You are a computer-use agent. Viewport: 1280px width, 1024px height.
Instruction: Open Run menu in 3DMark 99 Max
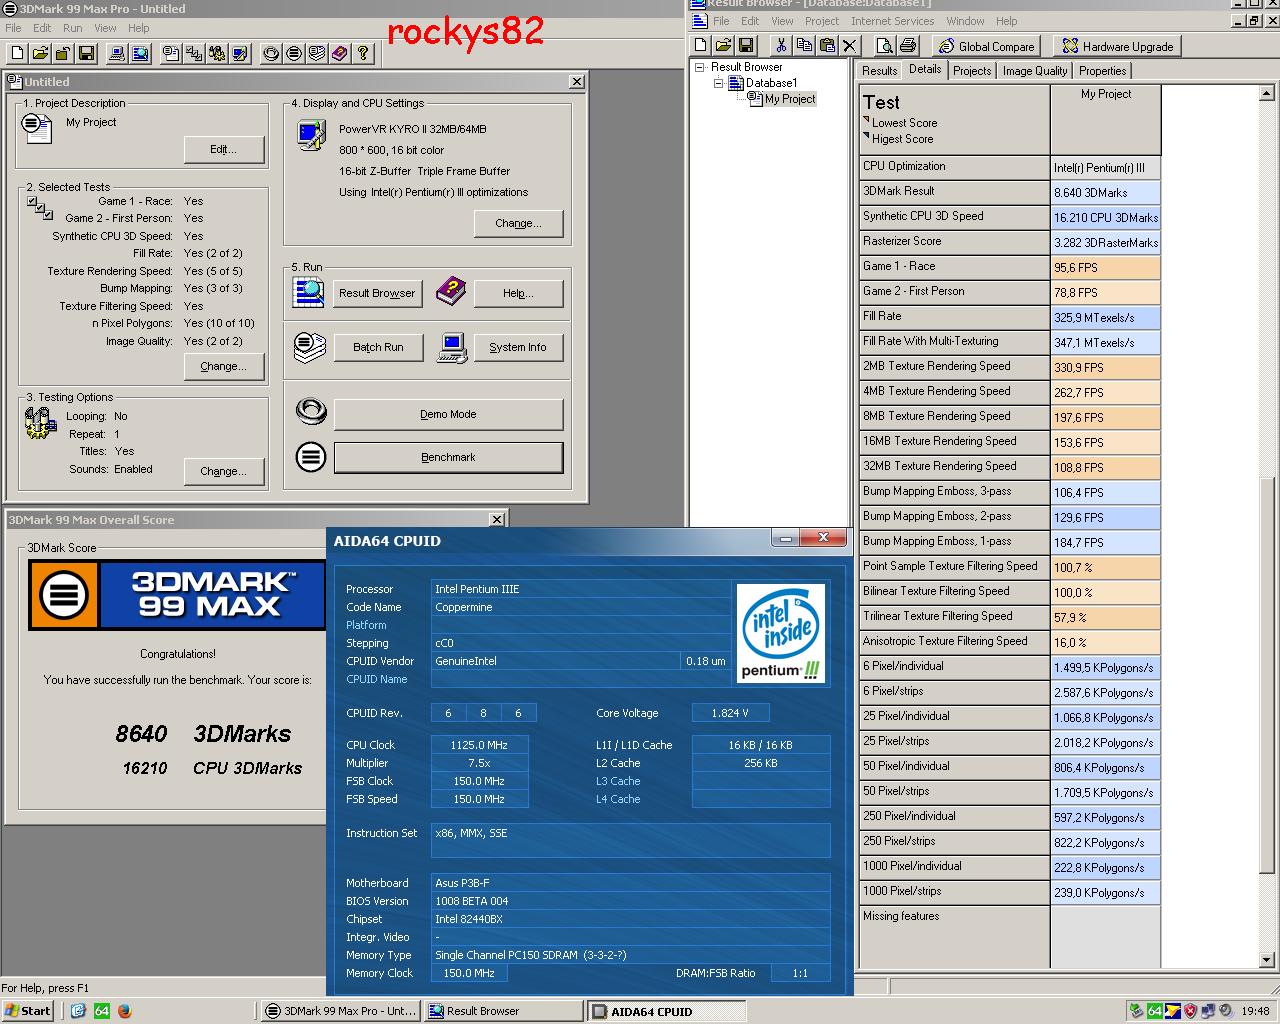[x=72, y=28]
